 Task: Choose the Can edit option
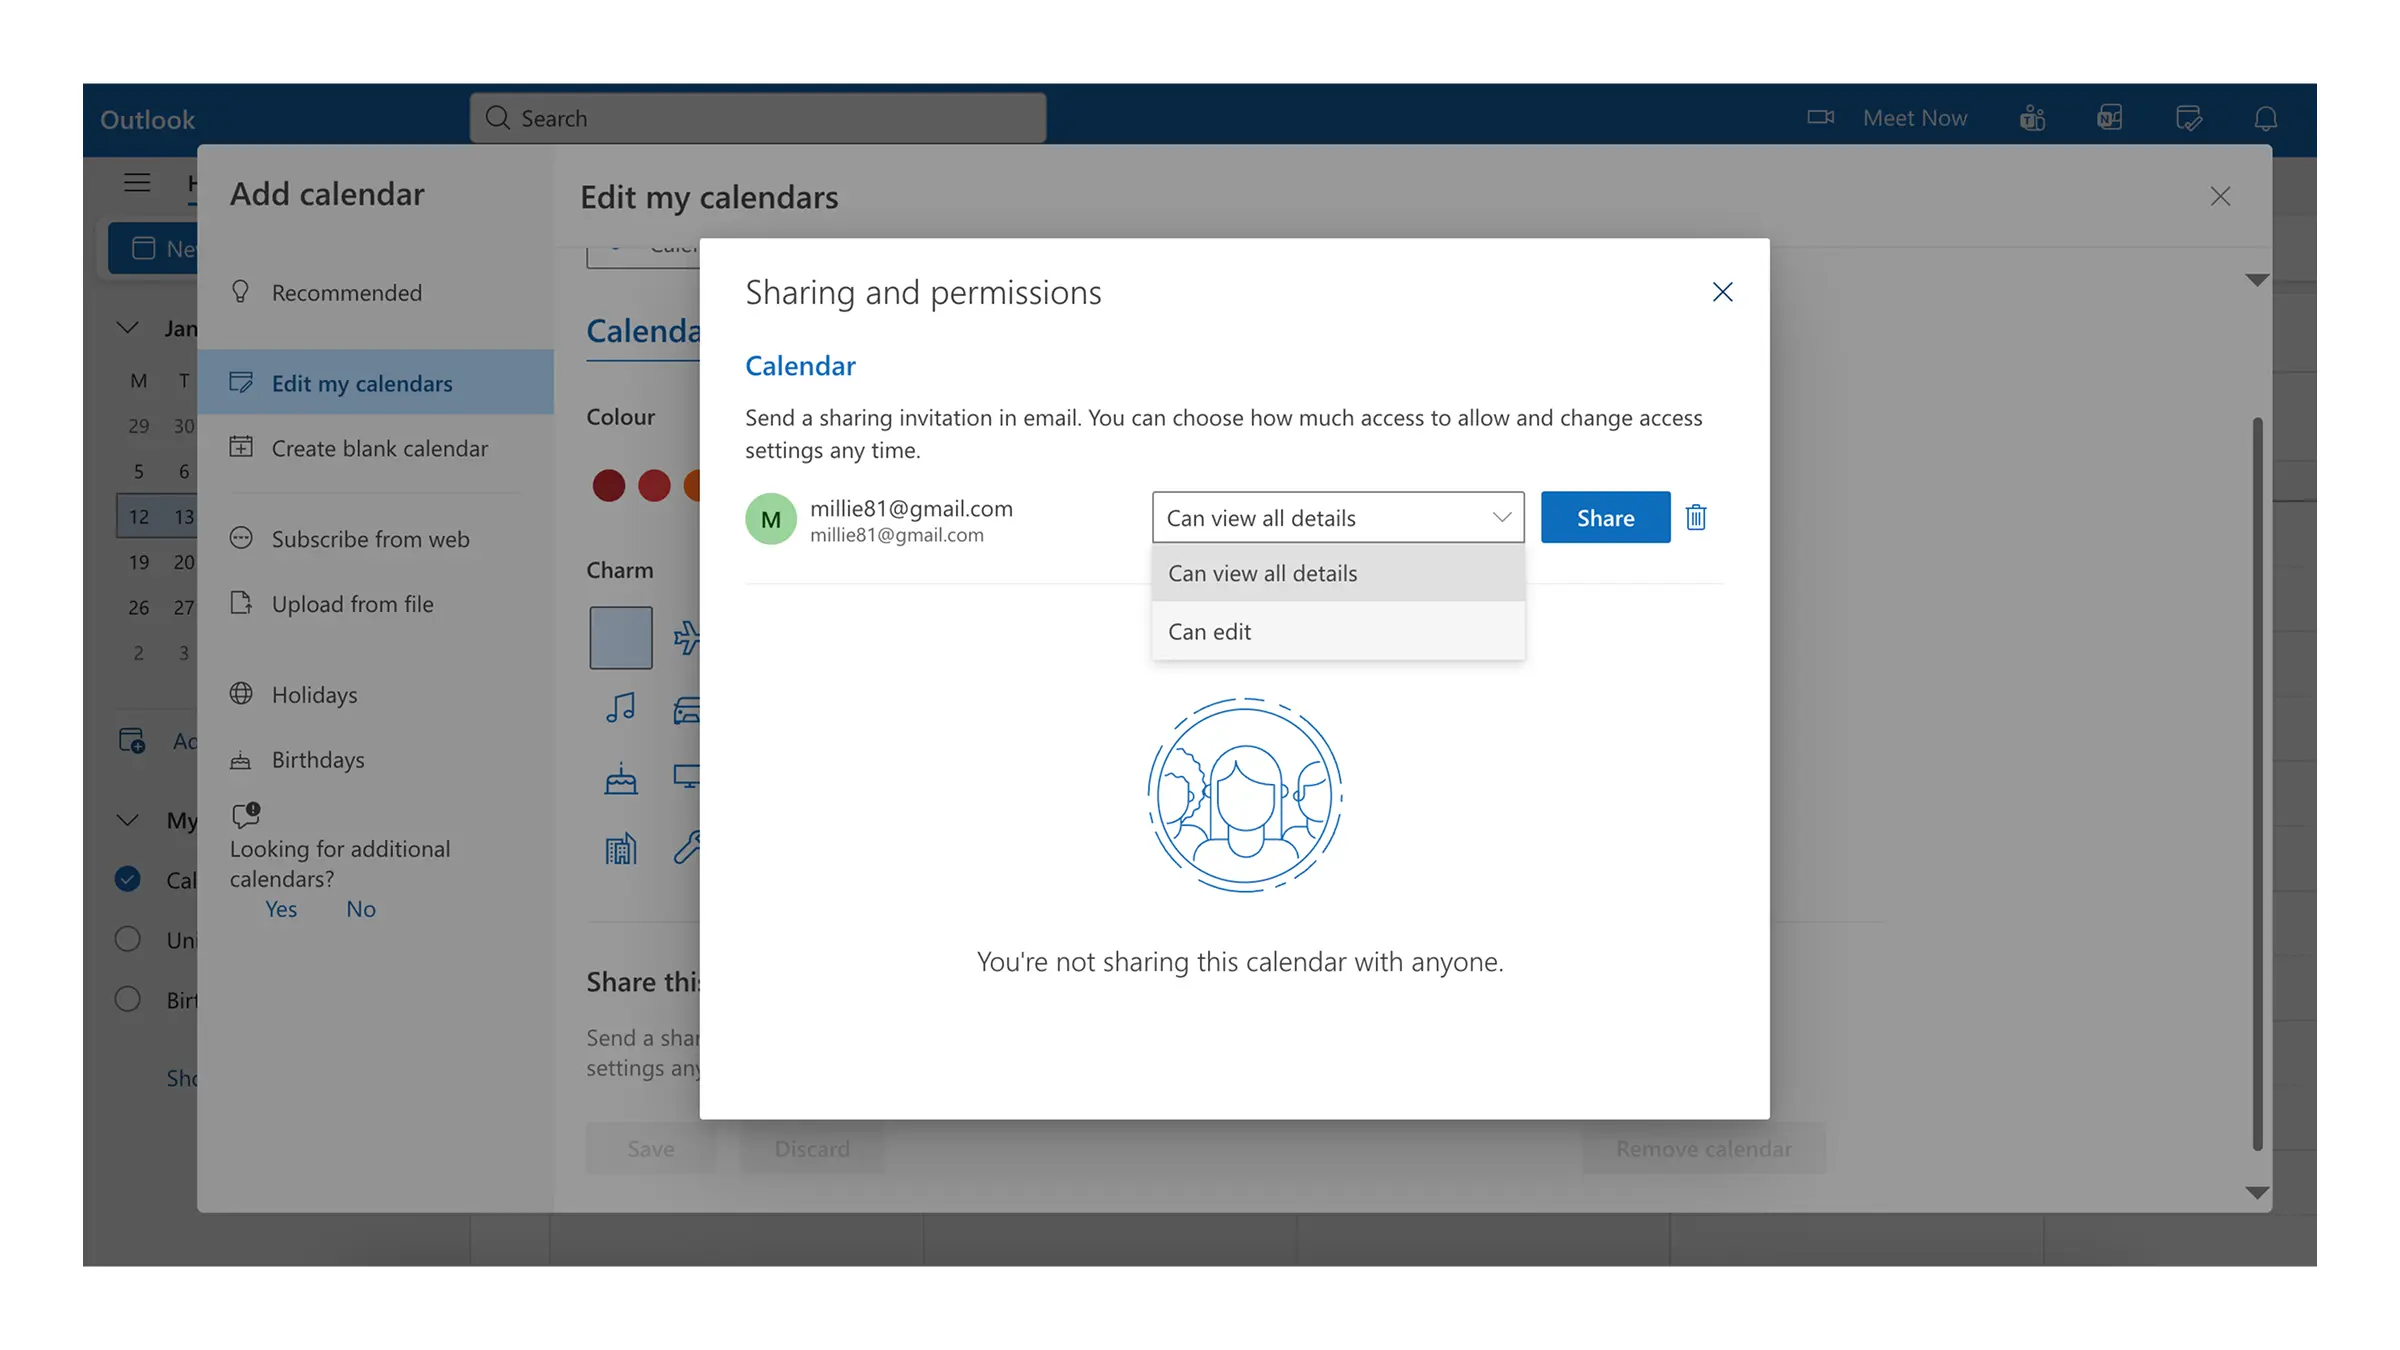pyautogui.click(x=1210, y=631)
